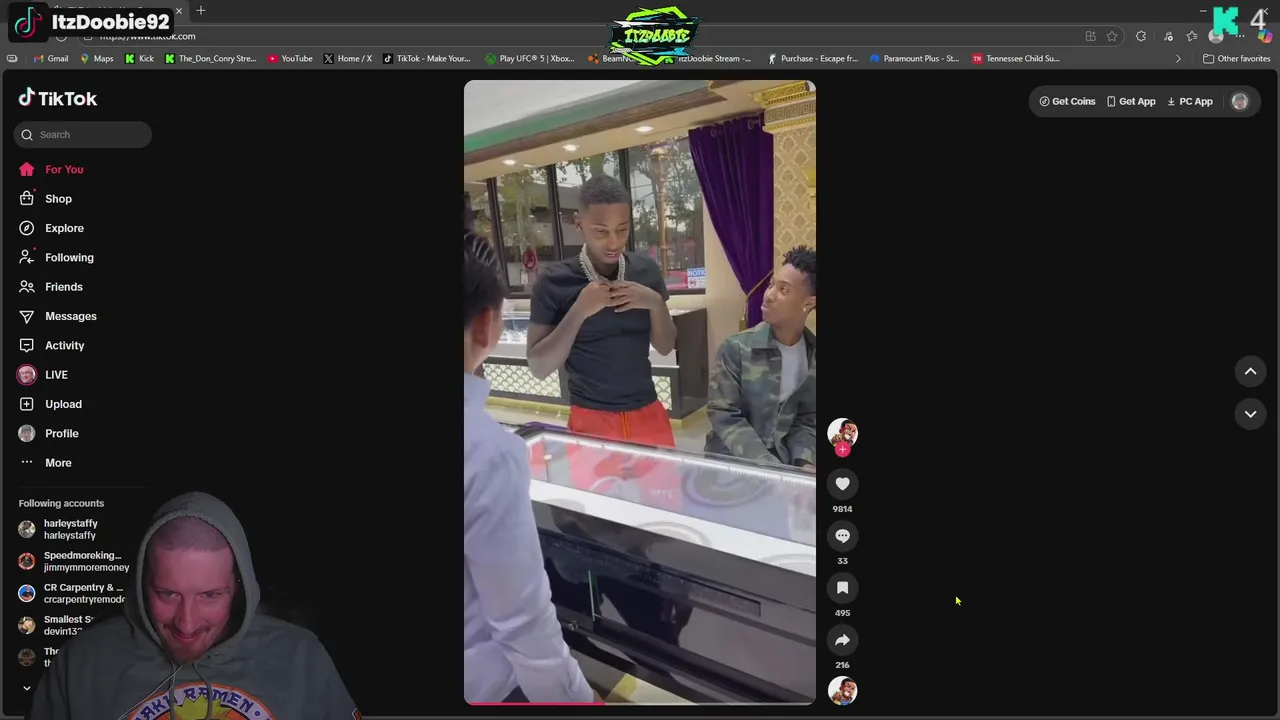The image size is (1280, 720).
Task: Open the For You feed
Action: click(64, 169)
